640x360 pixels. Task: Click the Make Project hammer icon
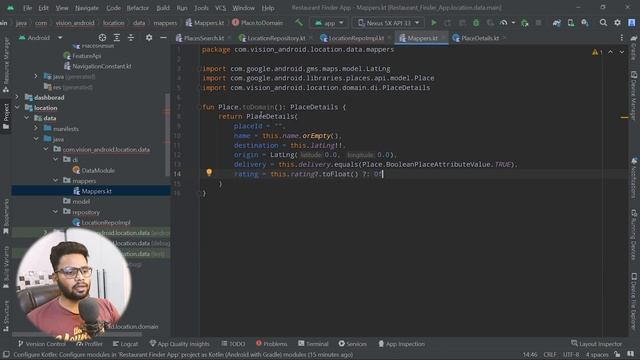click(299, 22)
